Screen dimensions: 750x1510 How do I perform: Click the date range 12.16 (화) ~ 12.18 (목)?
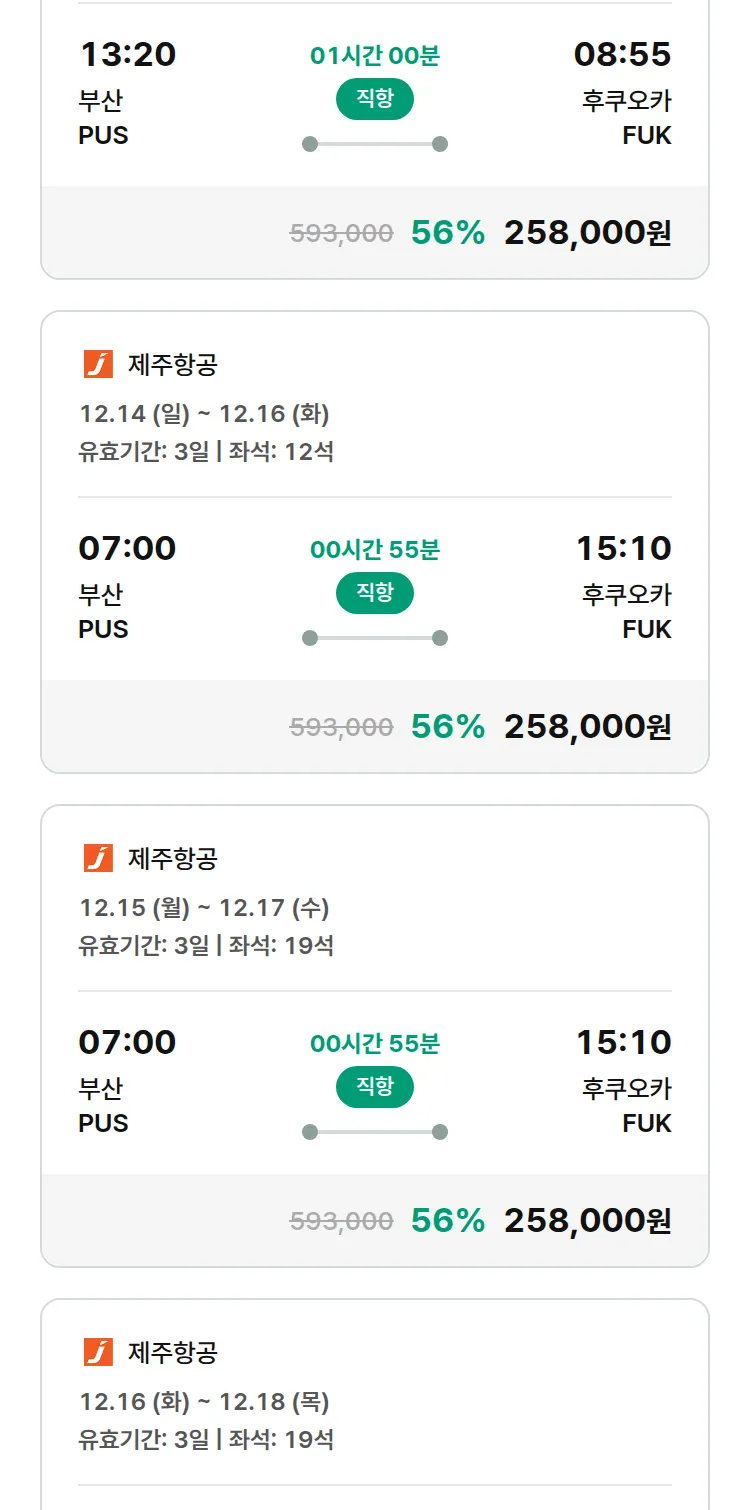click(x=204, y=1402)
